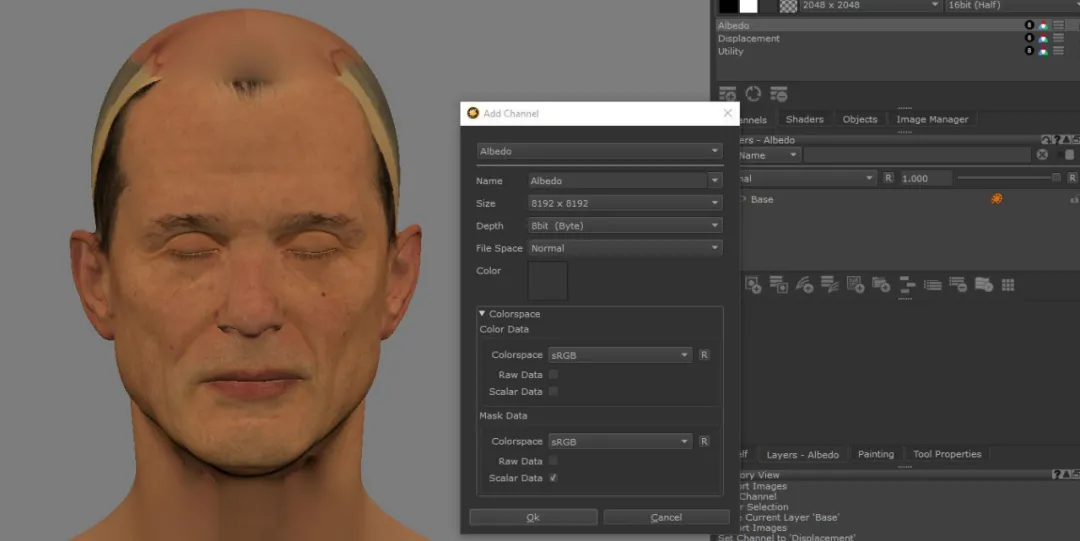Open the Depth dropdown showing 8bit (Byte)
The height and width of the screenshot is (541, 1080).
point(625,226)
